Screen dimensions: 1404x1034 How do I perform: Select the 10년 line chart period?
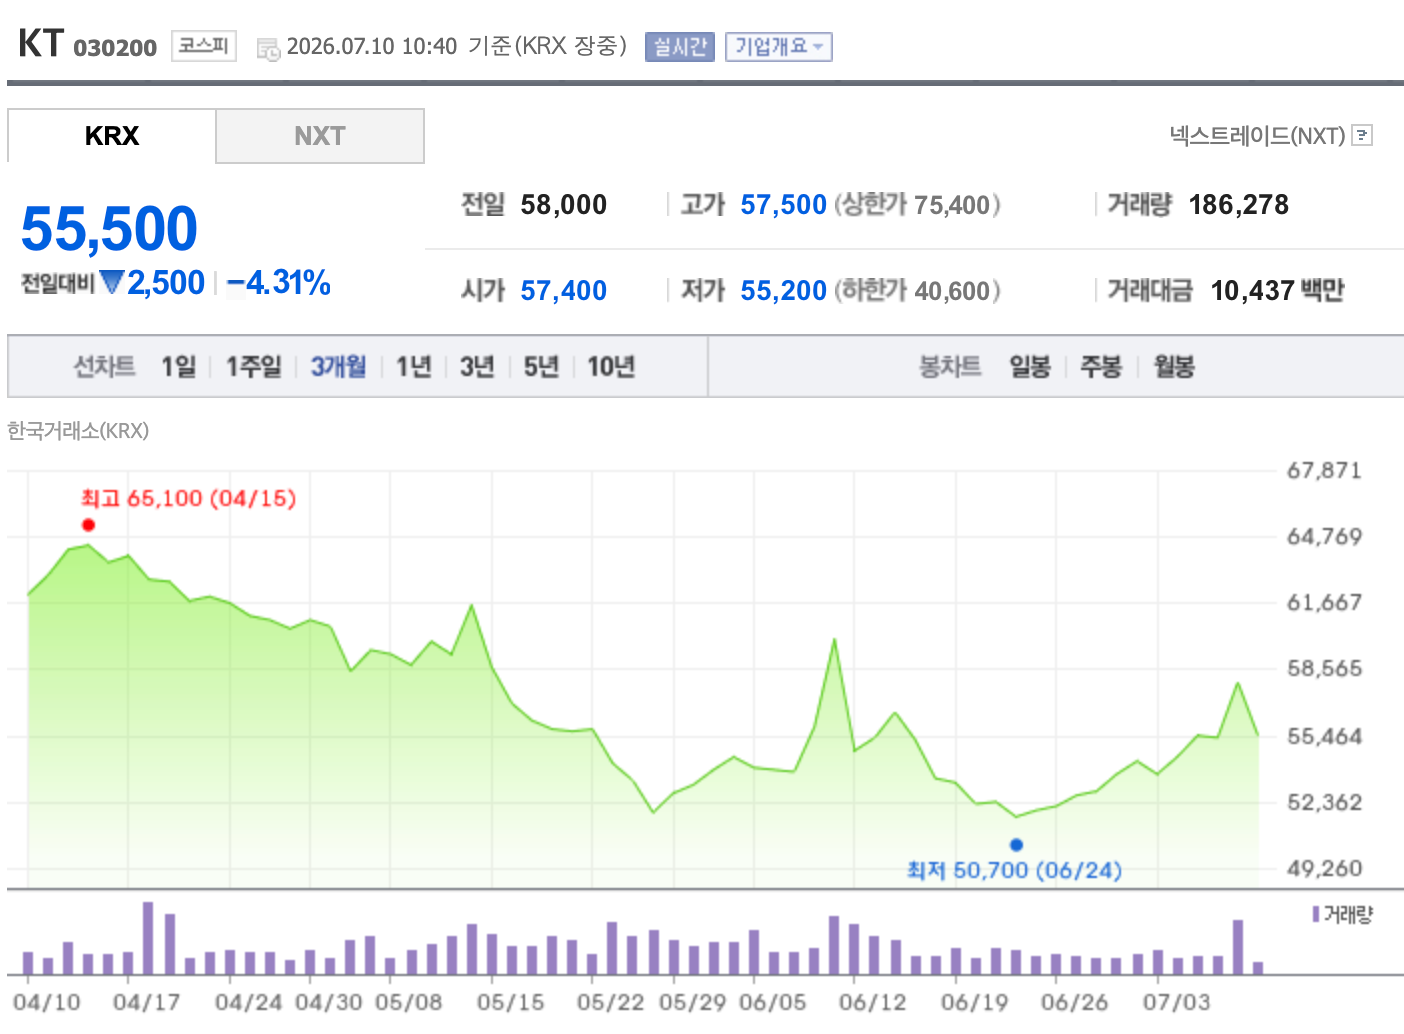tap(611, 367)
